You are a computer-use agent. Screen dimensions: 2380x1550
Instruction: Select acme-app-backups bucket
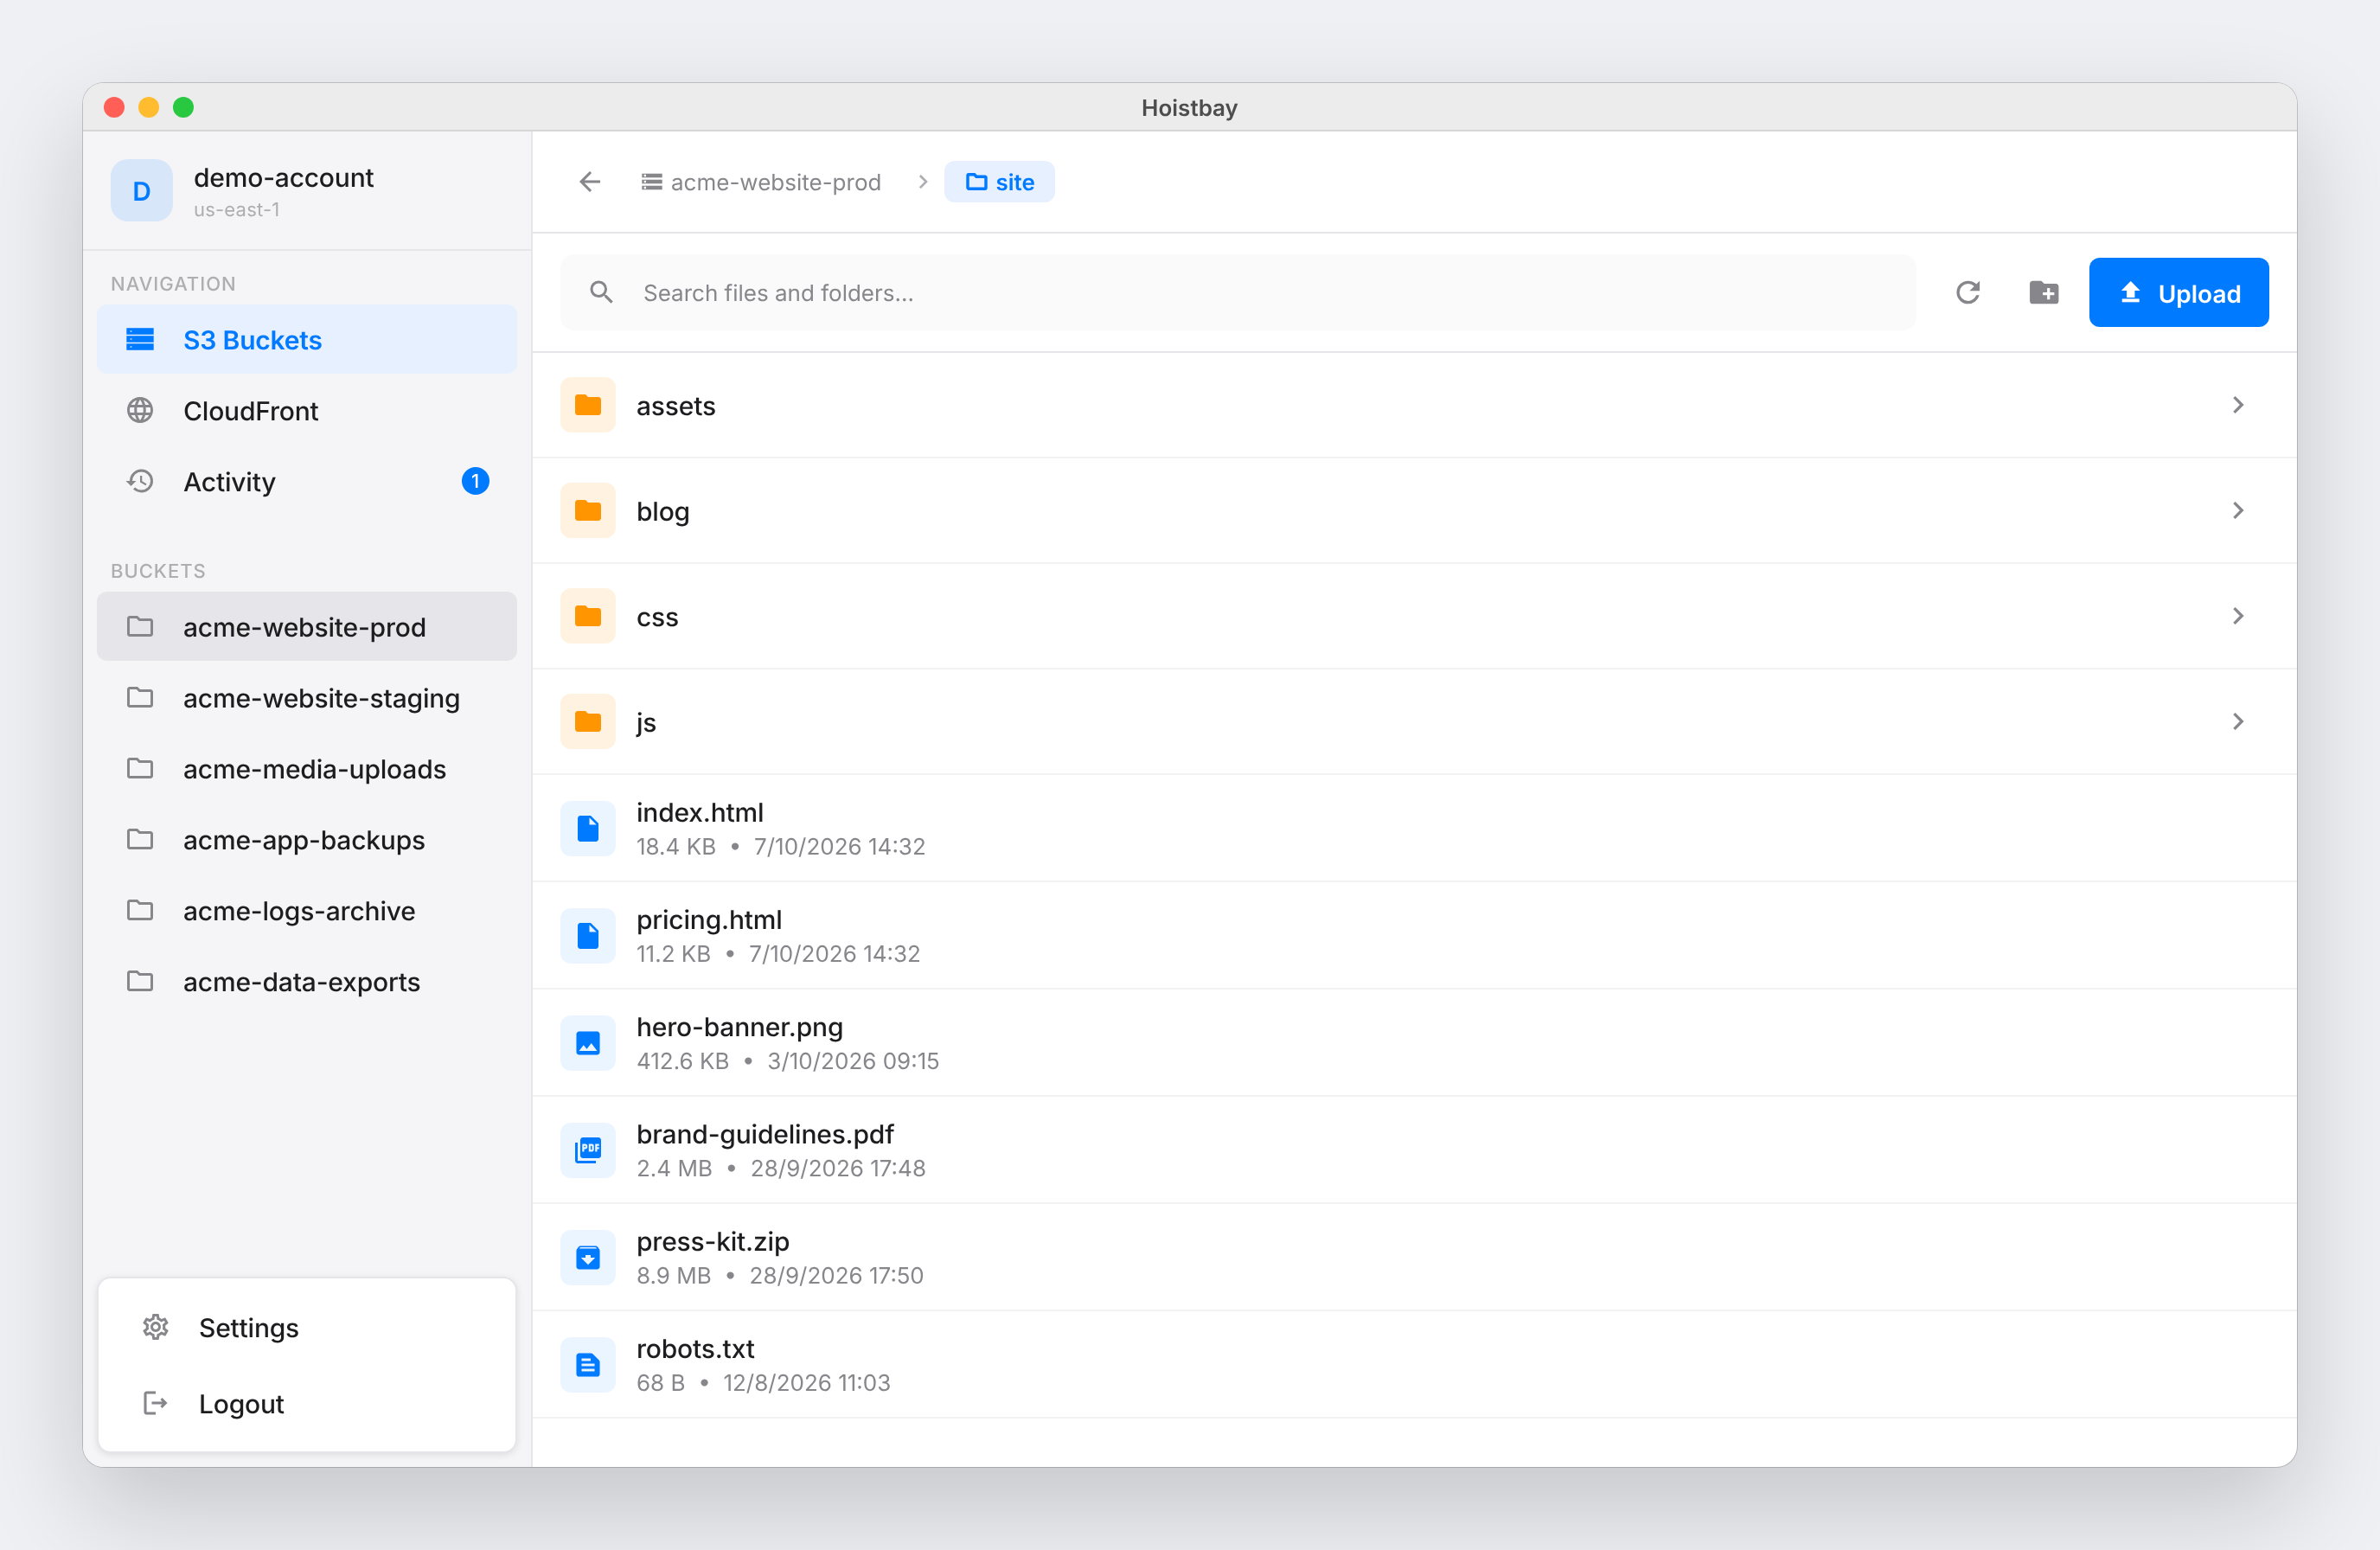[x=307, y=840]
